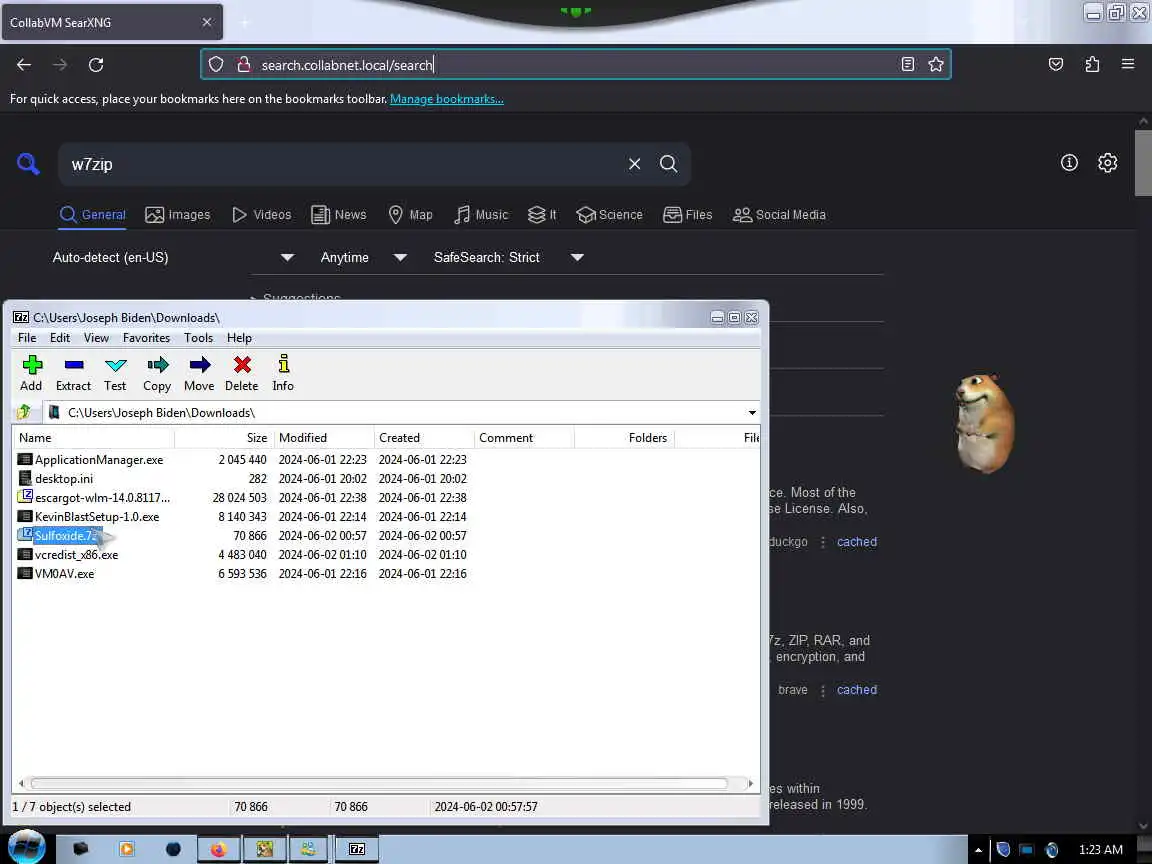Open the File menu in 7-Zip
Viewport: 1152px width, 864px height.
[x=27, y=338]
